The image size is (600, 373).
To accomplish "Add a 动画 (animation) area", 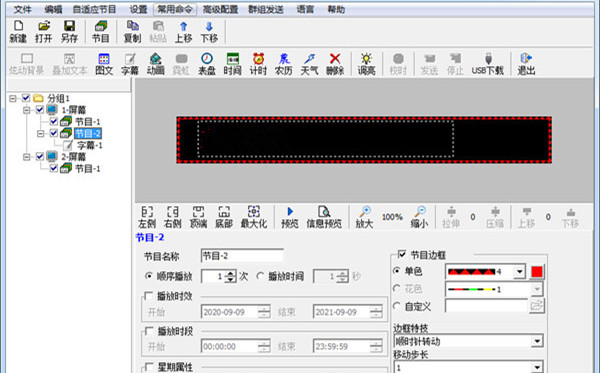I will (155, 64).
